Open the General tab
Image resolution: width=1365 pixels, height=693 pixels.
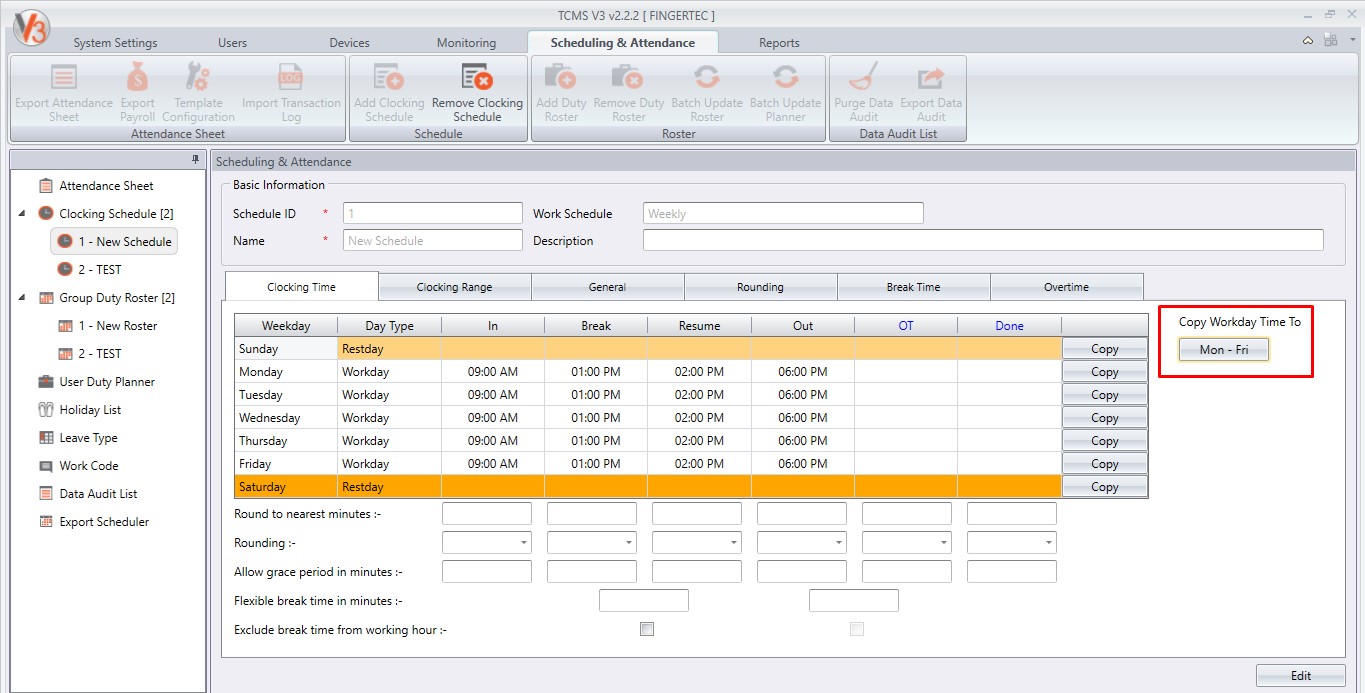point(608,287)
